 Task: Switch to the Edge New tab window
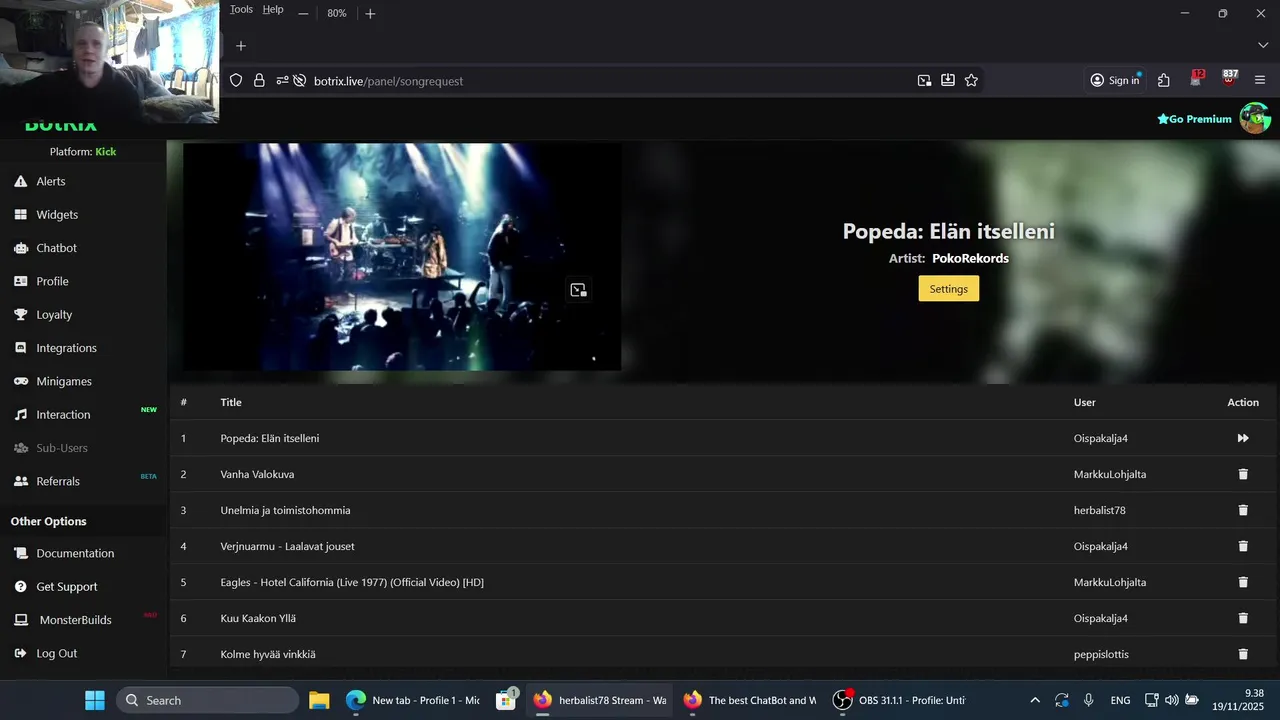tap(413, 700)
